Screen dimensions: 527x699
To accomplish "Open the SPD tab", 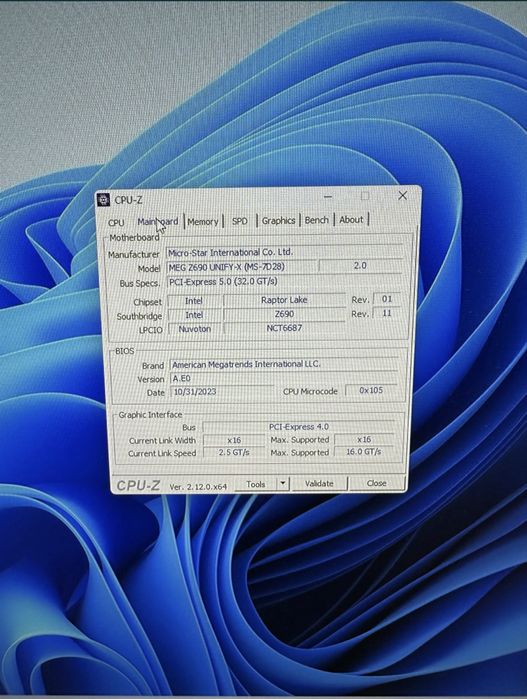I will coord(239,221).
